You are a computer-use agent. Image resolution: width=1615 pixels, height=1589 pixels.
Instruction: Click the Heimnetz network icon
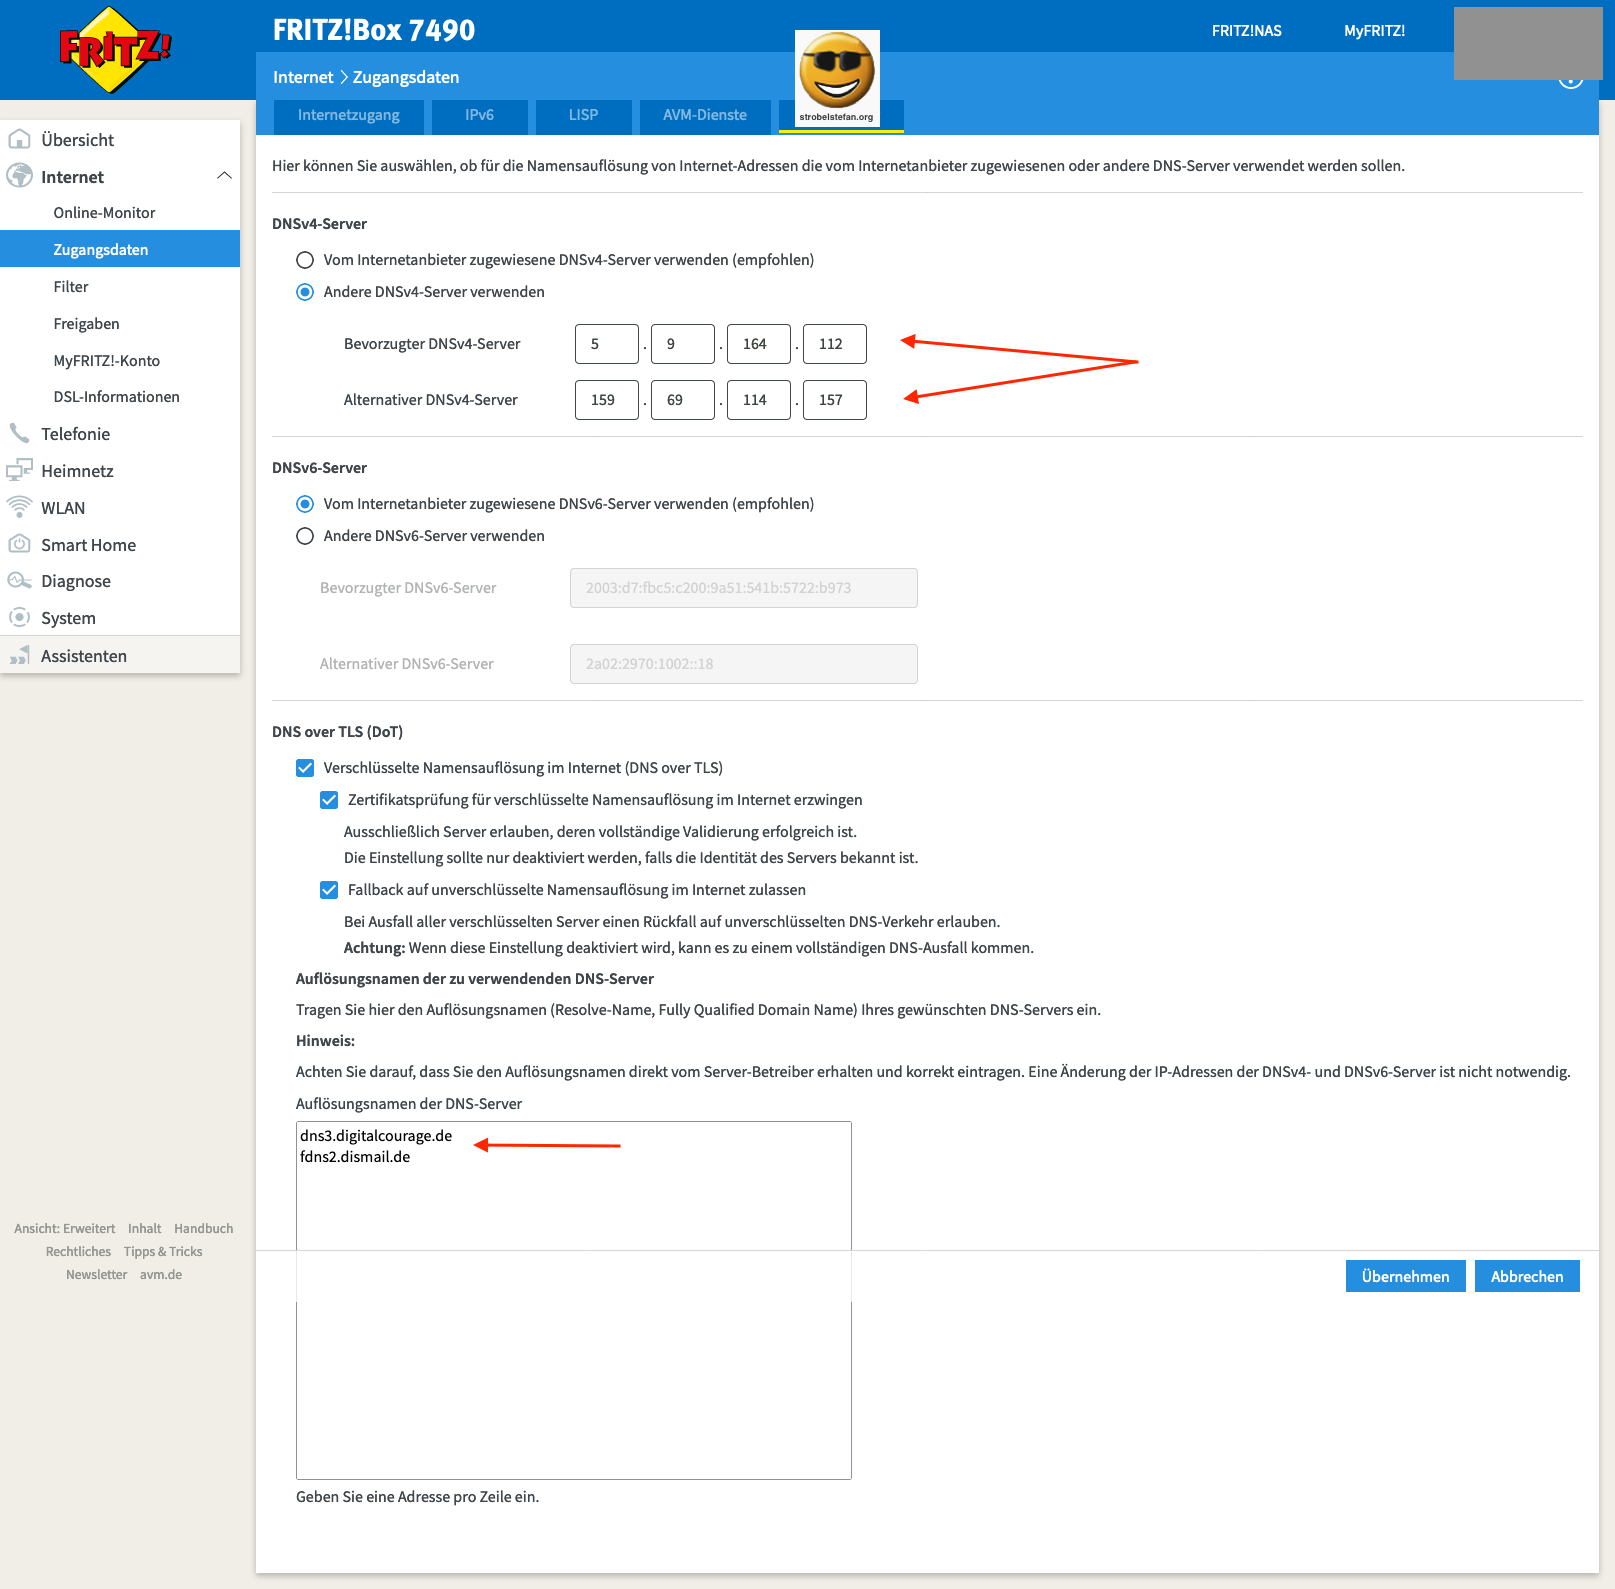pos(20,470)
